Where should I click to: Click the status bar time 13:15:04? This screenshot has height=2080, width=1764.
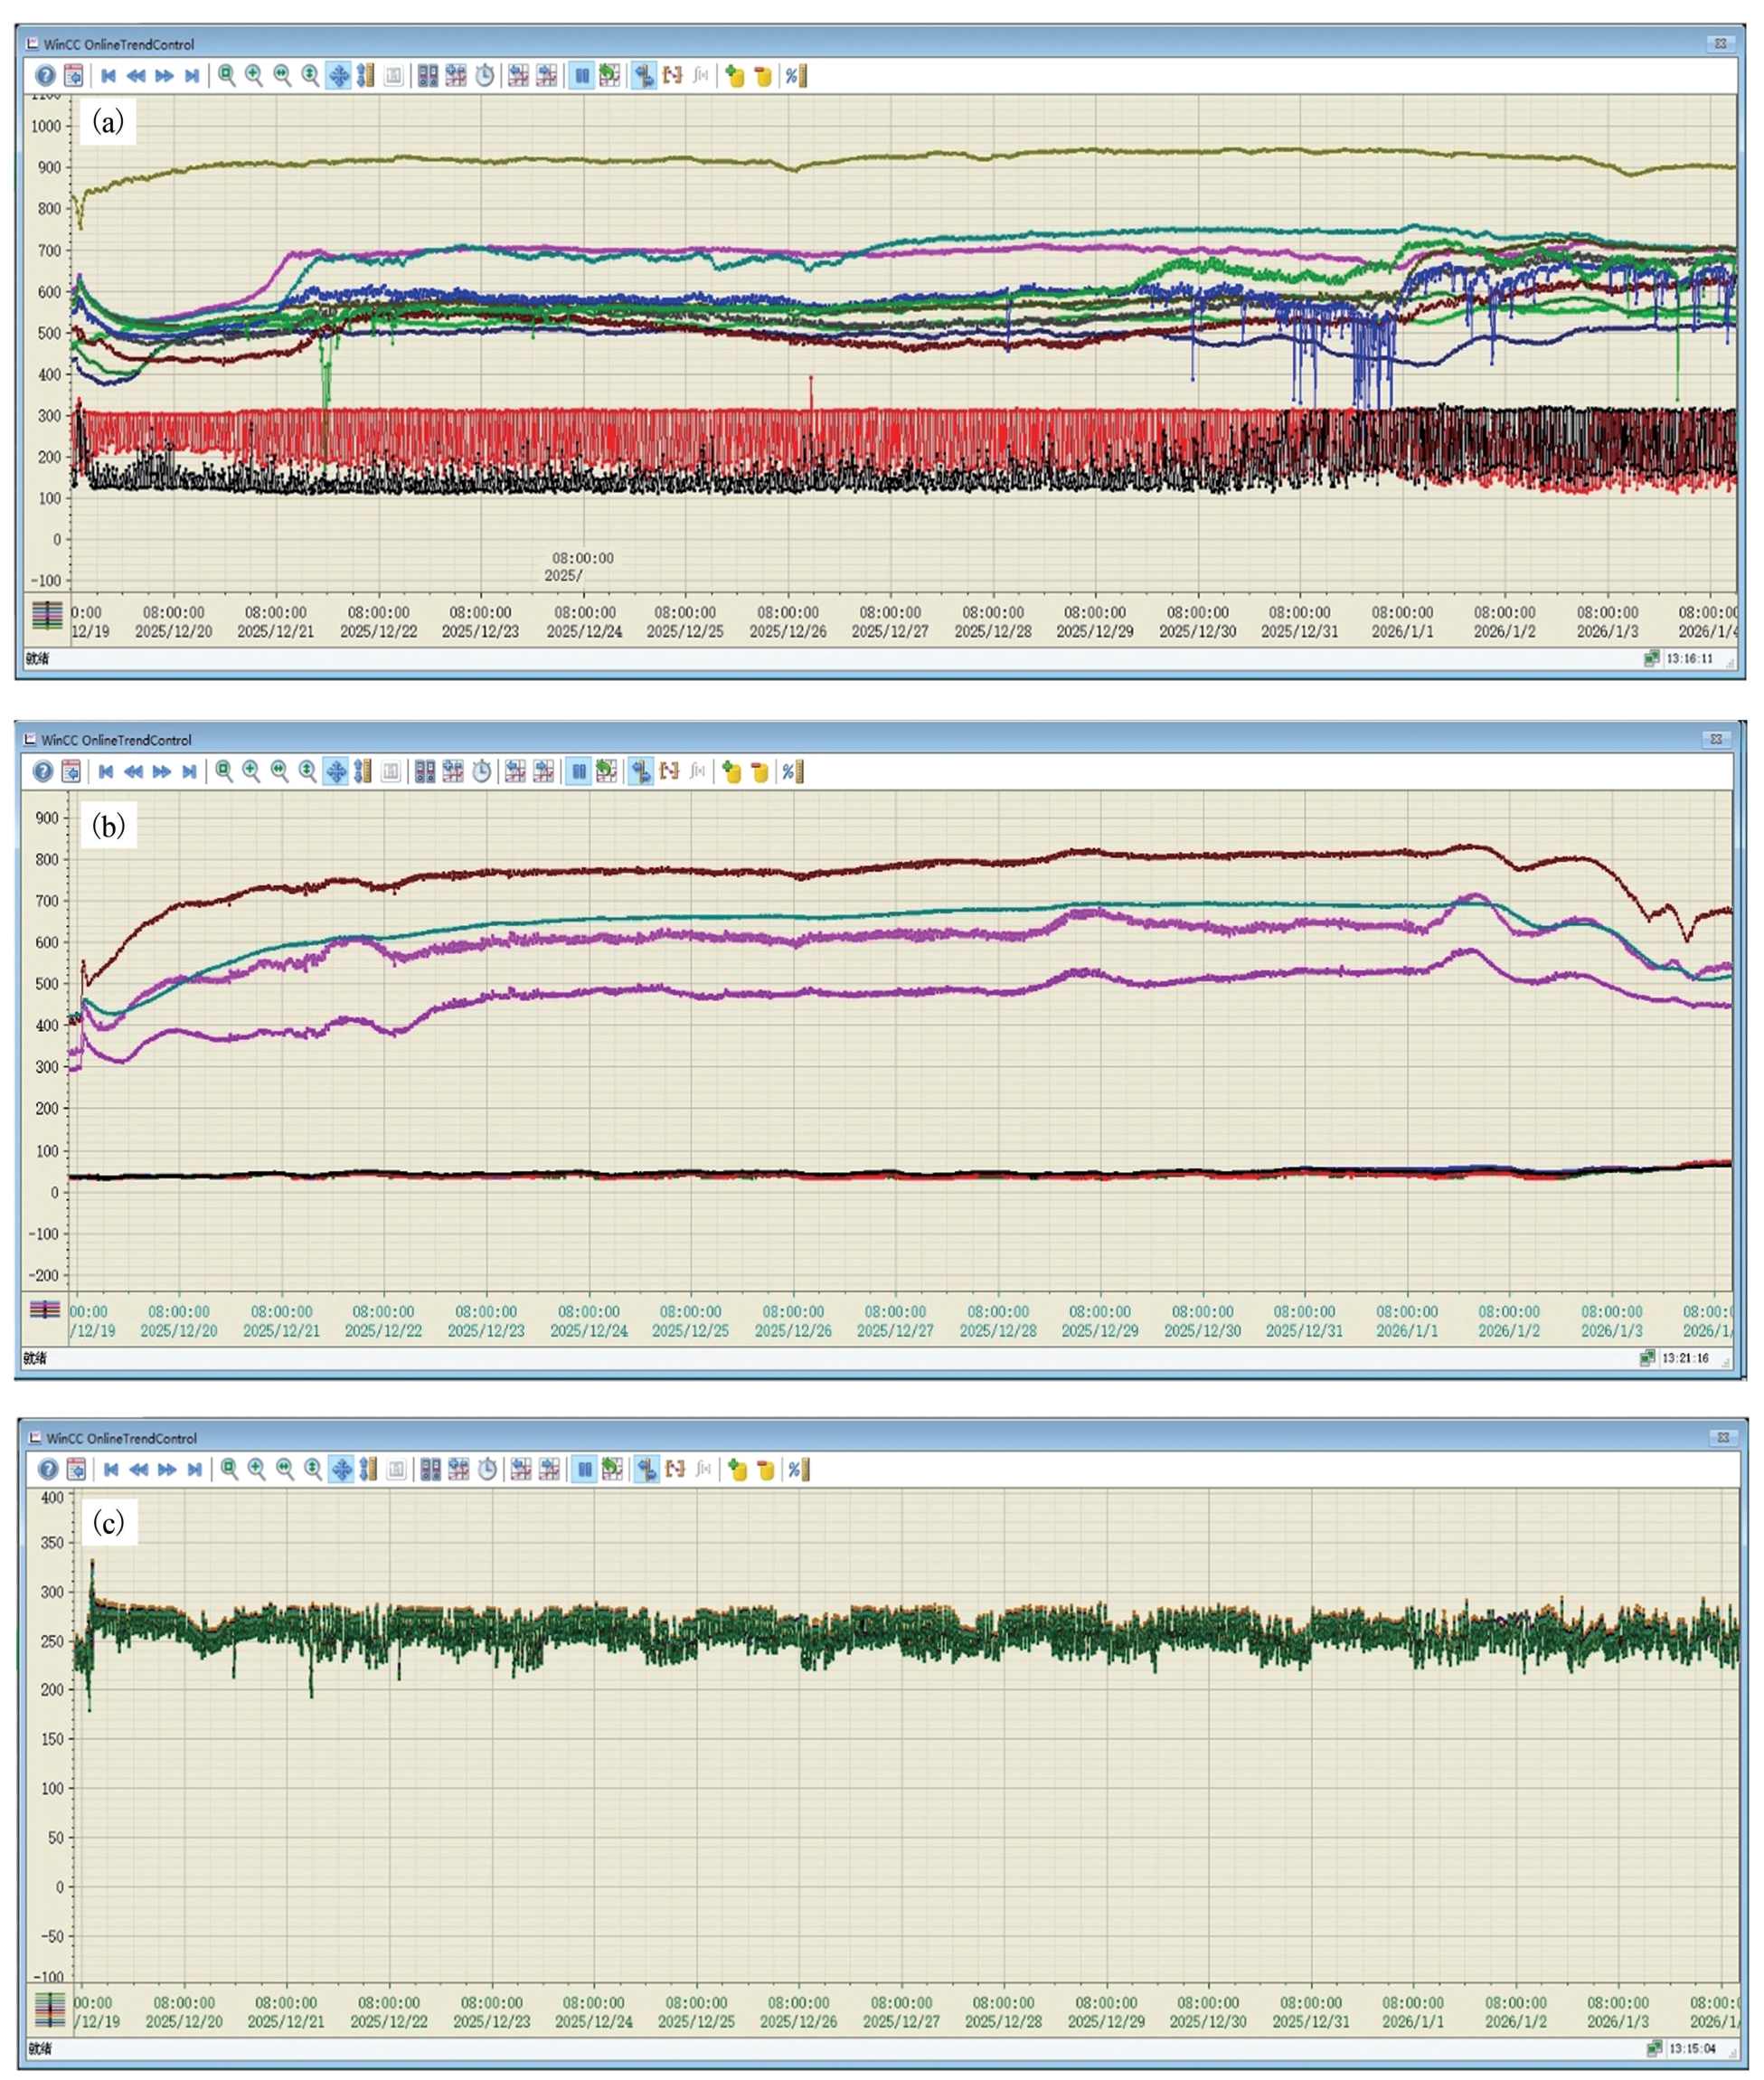[x=1692, y=2049]
